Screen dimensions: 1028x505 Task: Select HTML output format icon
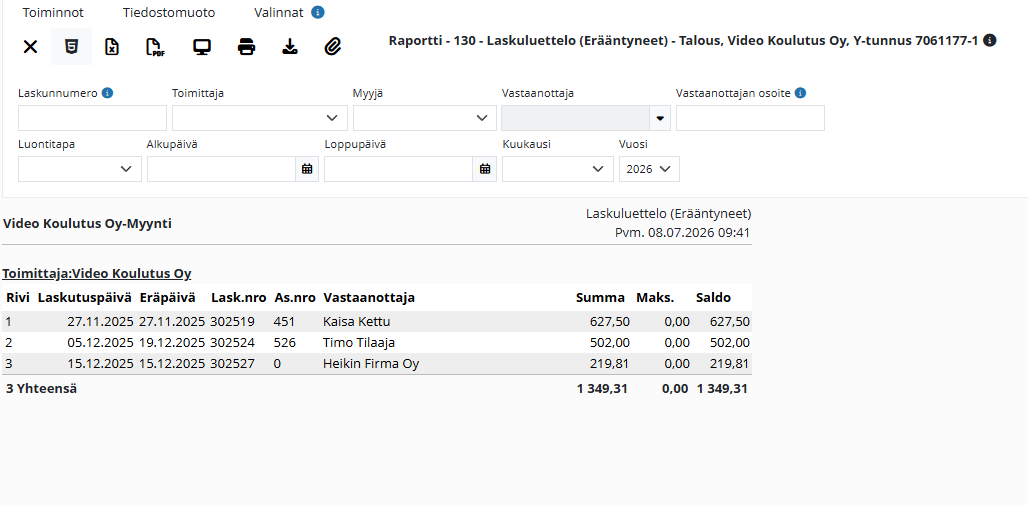tap(71, 47)
